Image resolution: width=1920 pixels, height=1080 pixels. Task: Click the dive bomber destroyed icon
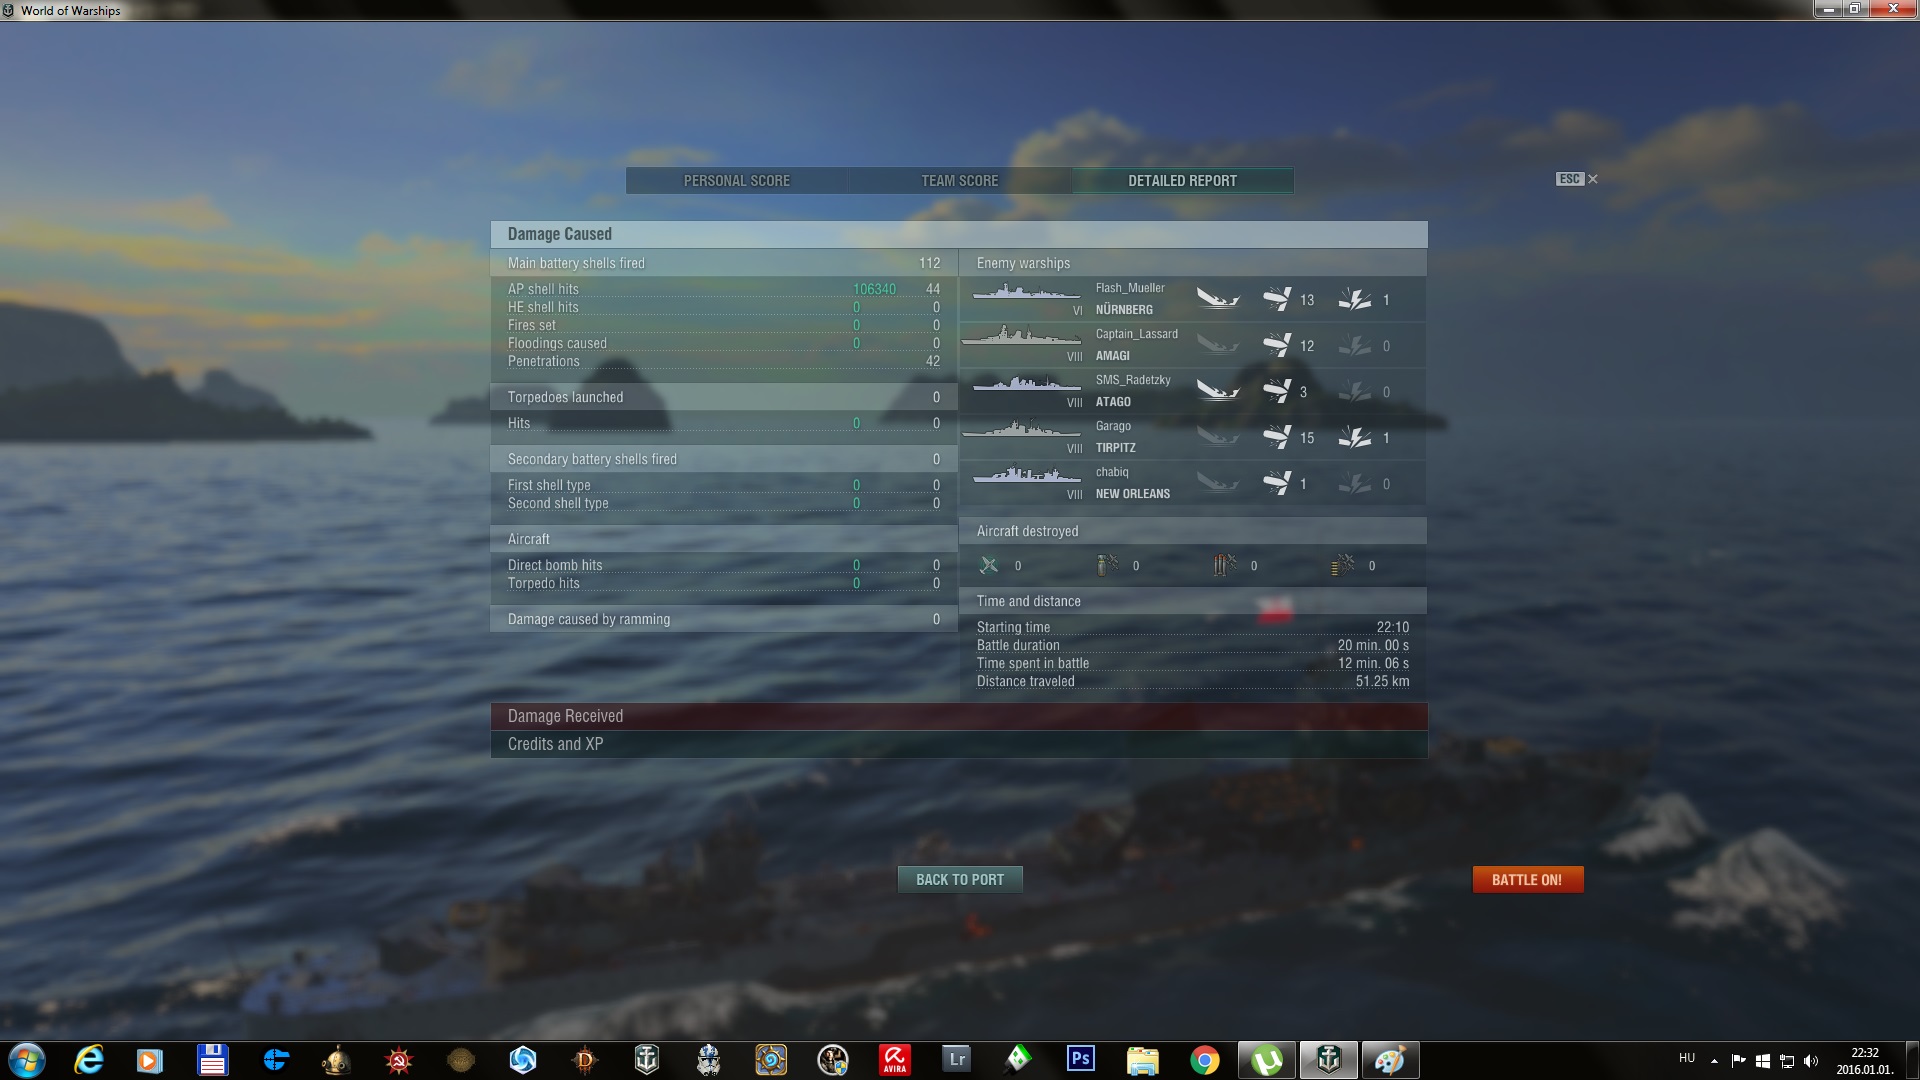click(1224, 565)
